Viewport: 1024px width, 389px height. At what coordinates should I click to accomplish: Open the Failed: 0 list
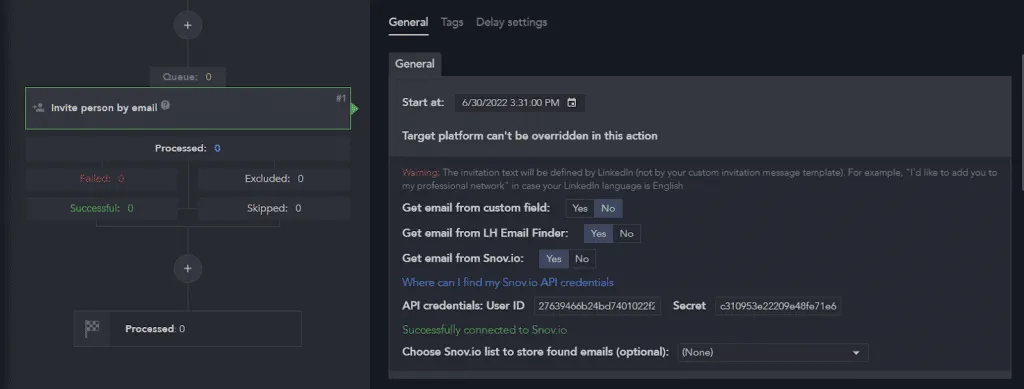tap(102, 178)
